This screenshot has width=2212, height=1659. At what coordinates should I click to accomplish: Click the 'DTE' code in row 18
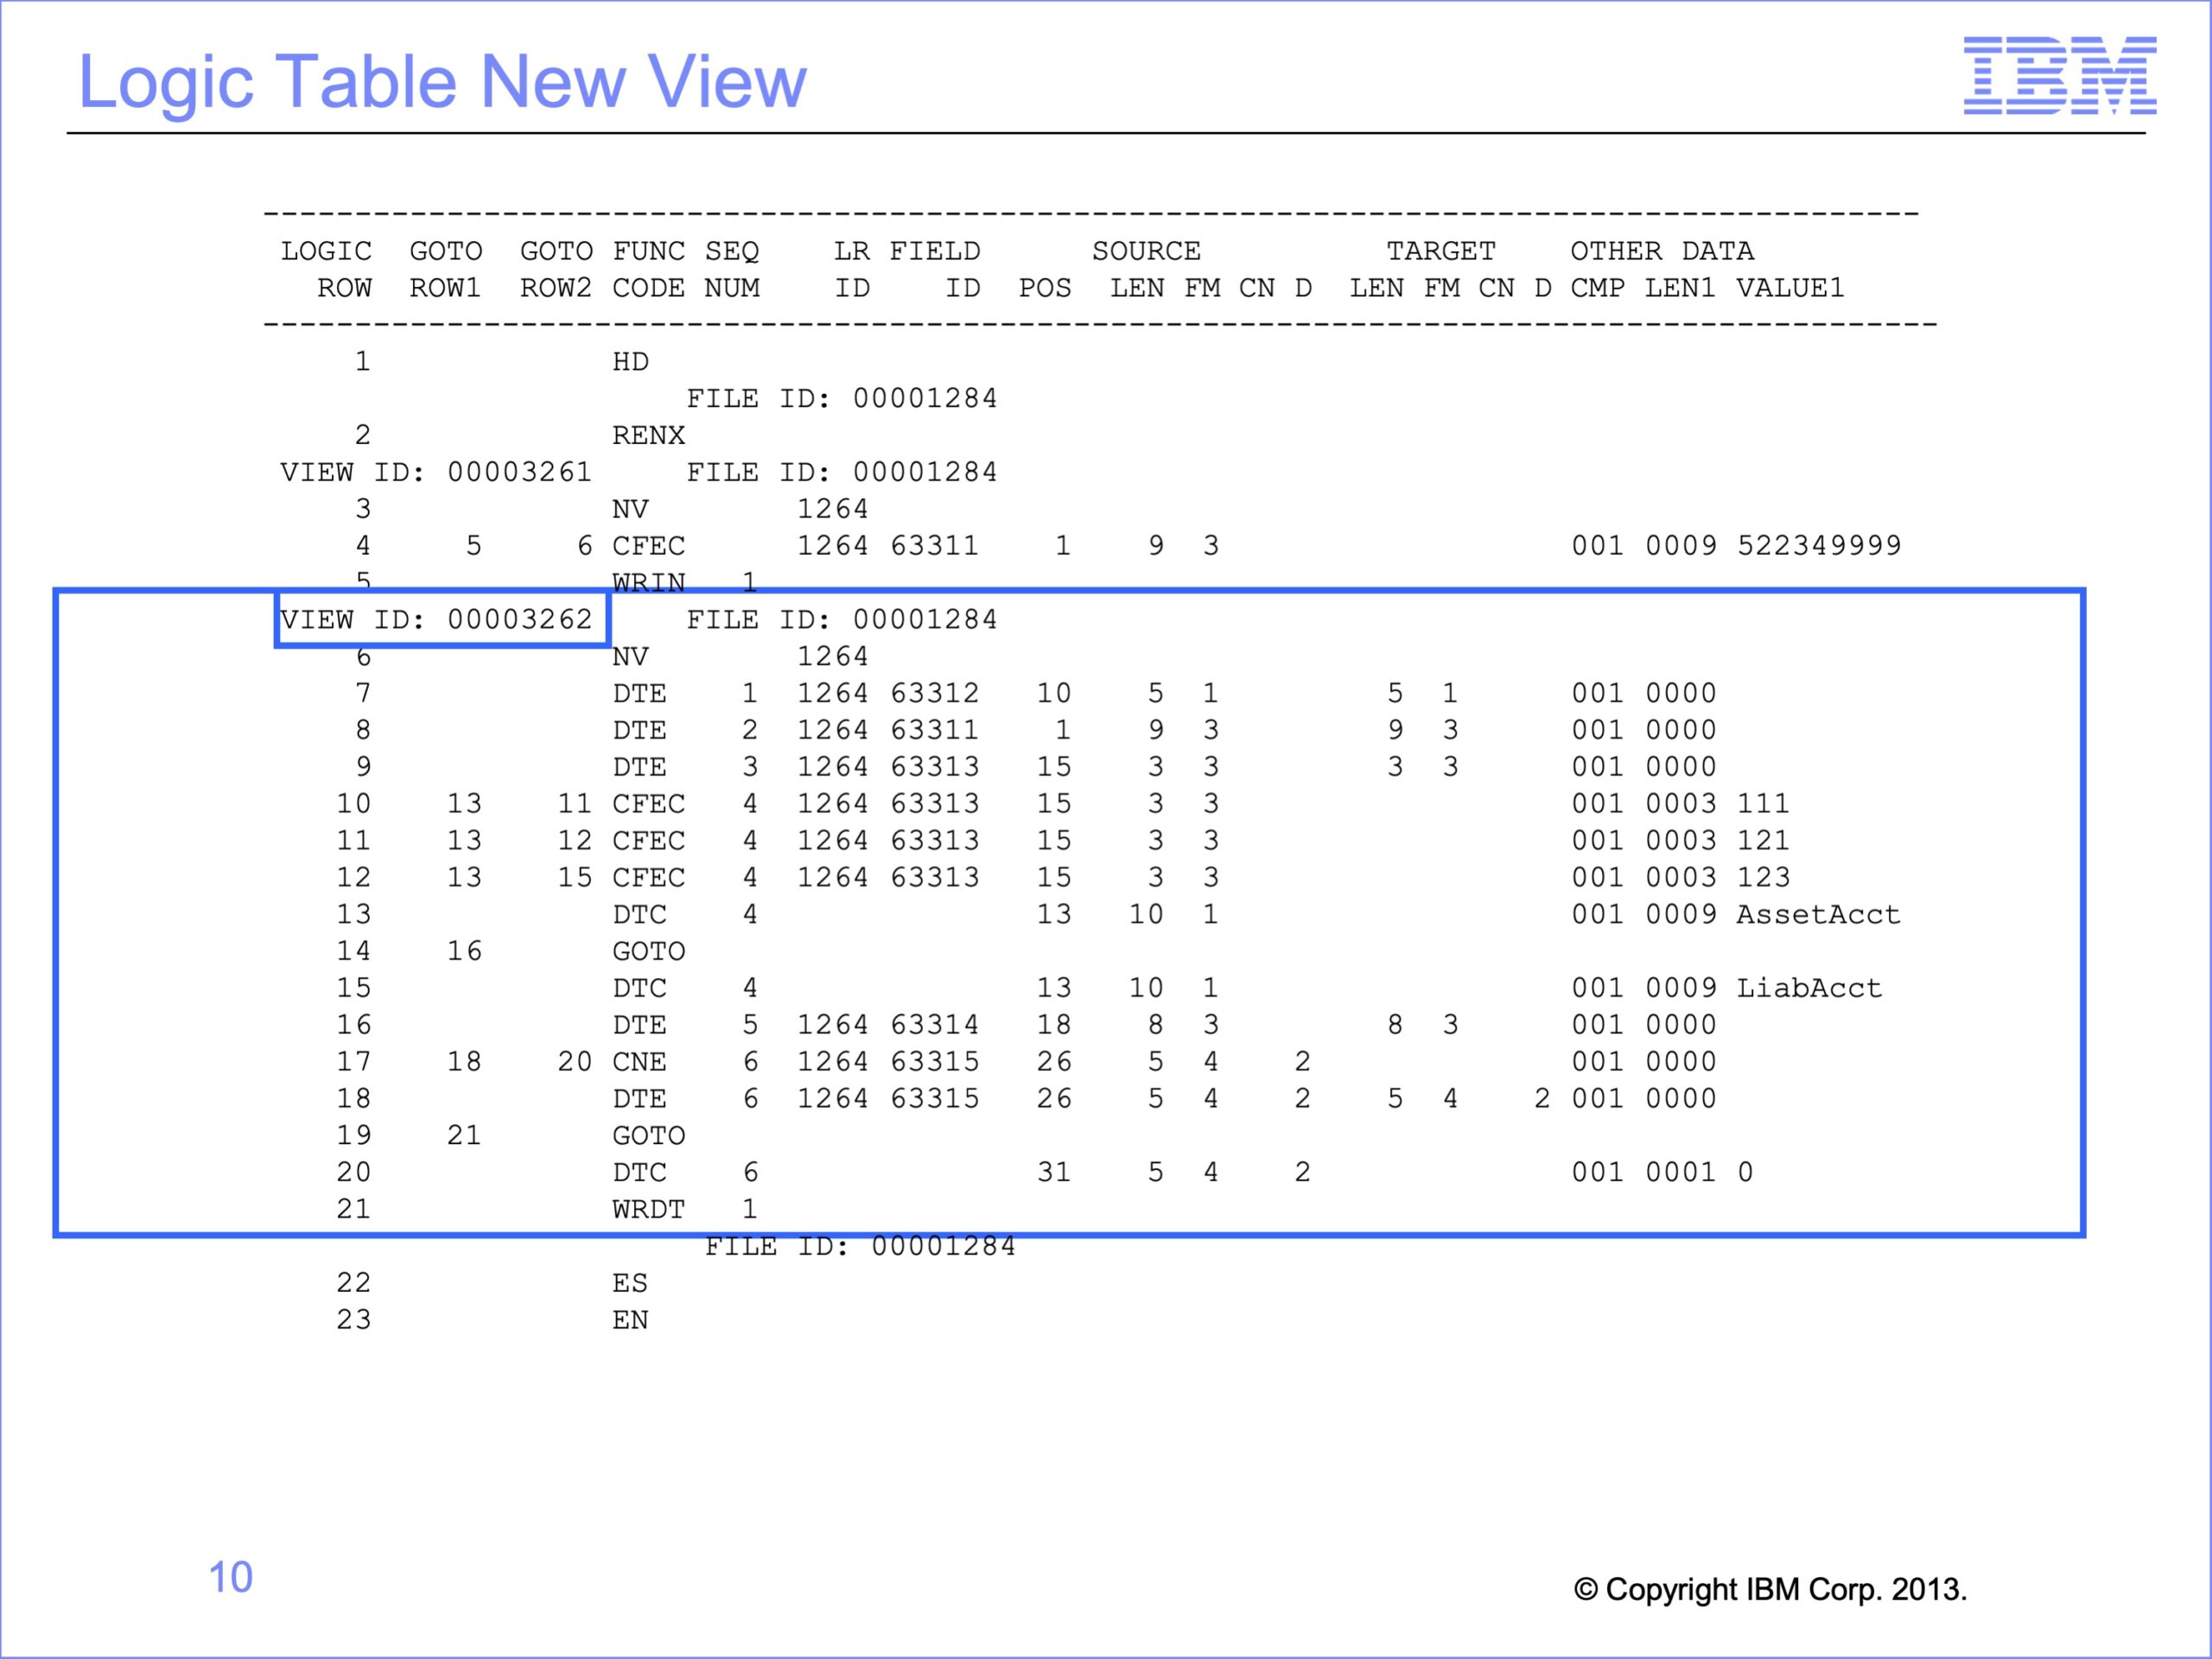(639, 1099)
